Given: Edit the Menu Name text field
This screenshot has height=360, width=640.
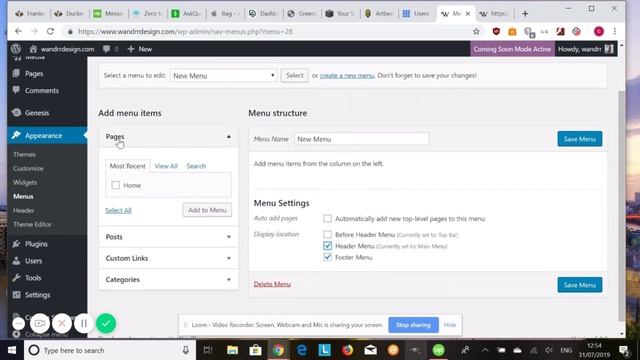Looking at the screenshot, I should pyautogui.click(x=361, y=139).
